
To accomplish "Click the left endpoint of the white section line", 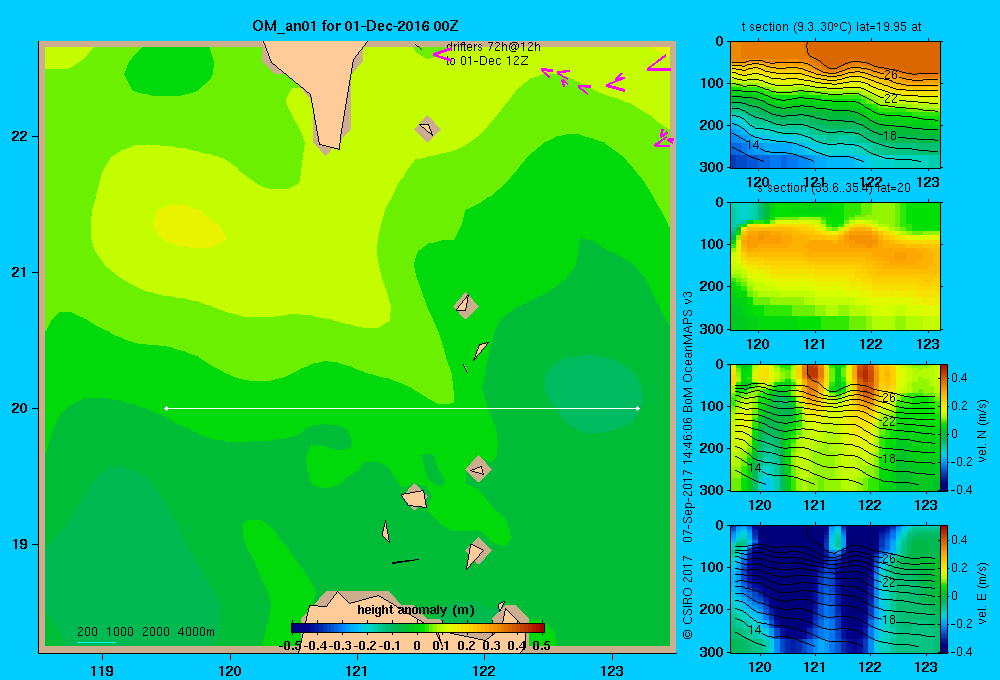I will [166, 408].
